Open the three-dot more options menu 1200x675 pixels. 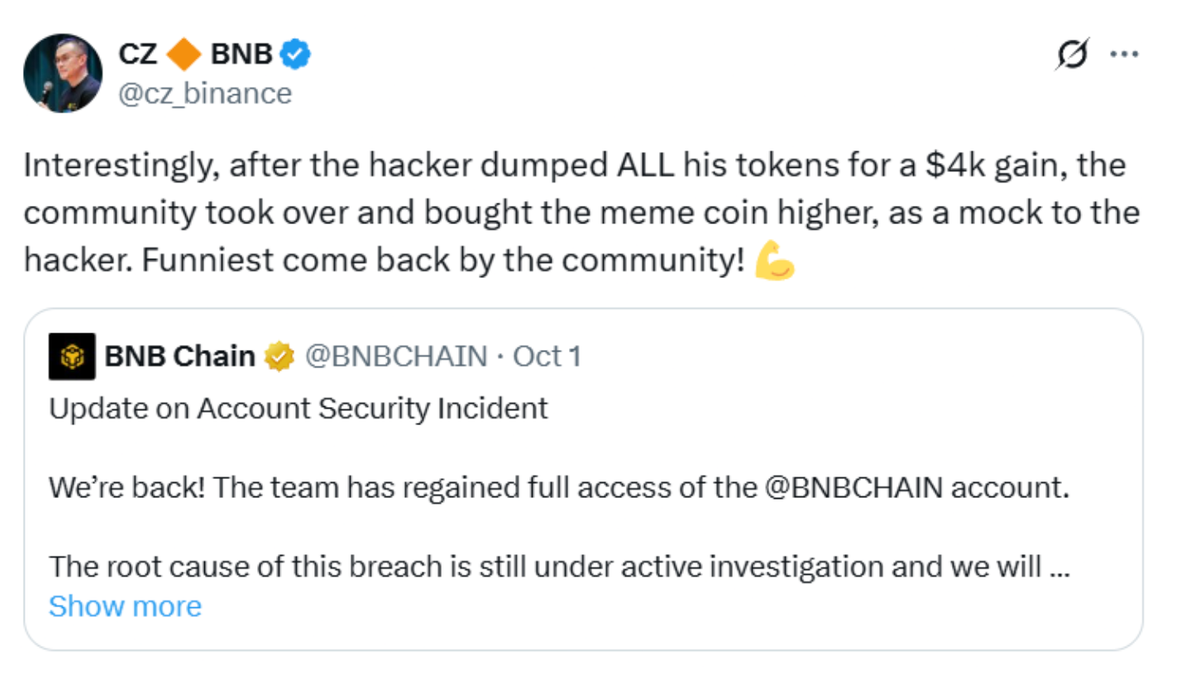(x=1125, y=55)
